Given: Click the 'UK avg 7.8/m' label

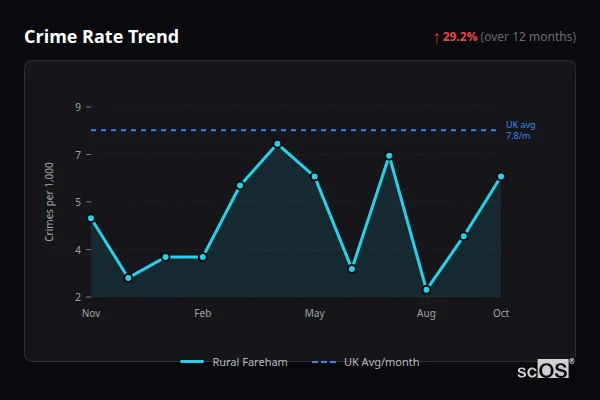Looking at the screenshot, I should 520,130.
